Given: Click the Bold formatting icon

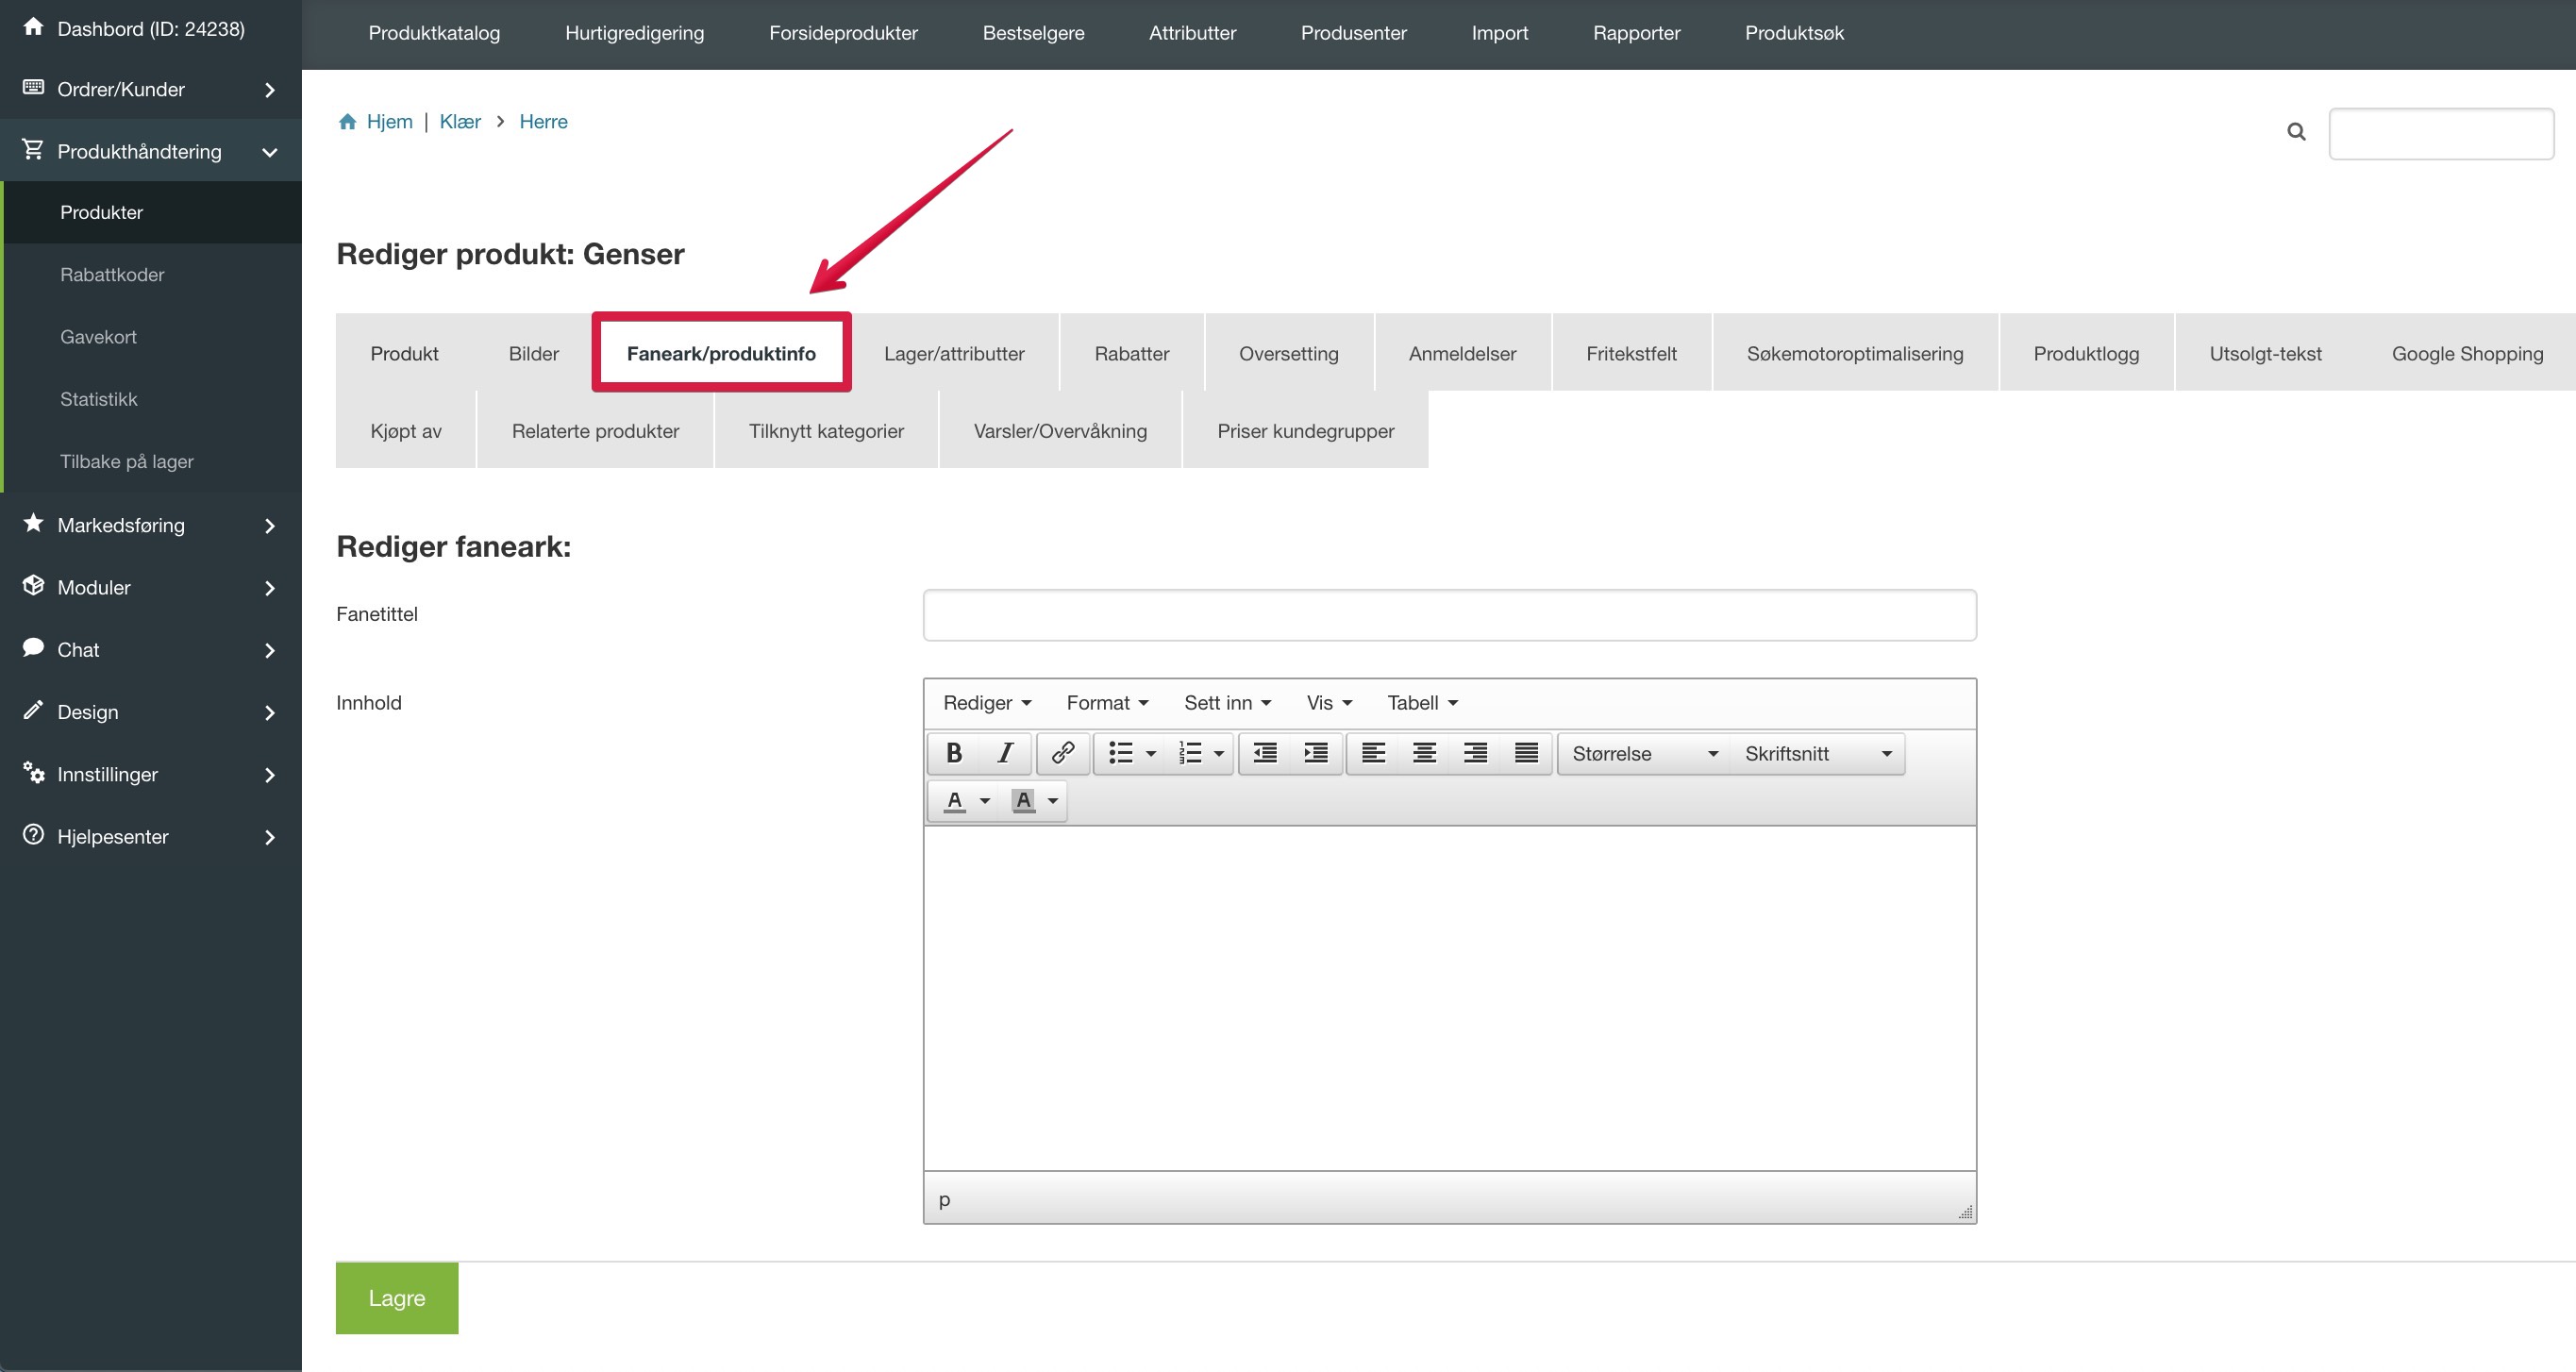Looking at the screenshot, I should 954,753.
